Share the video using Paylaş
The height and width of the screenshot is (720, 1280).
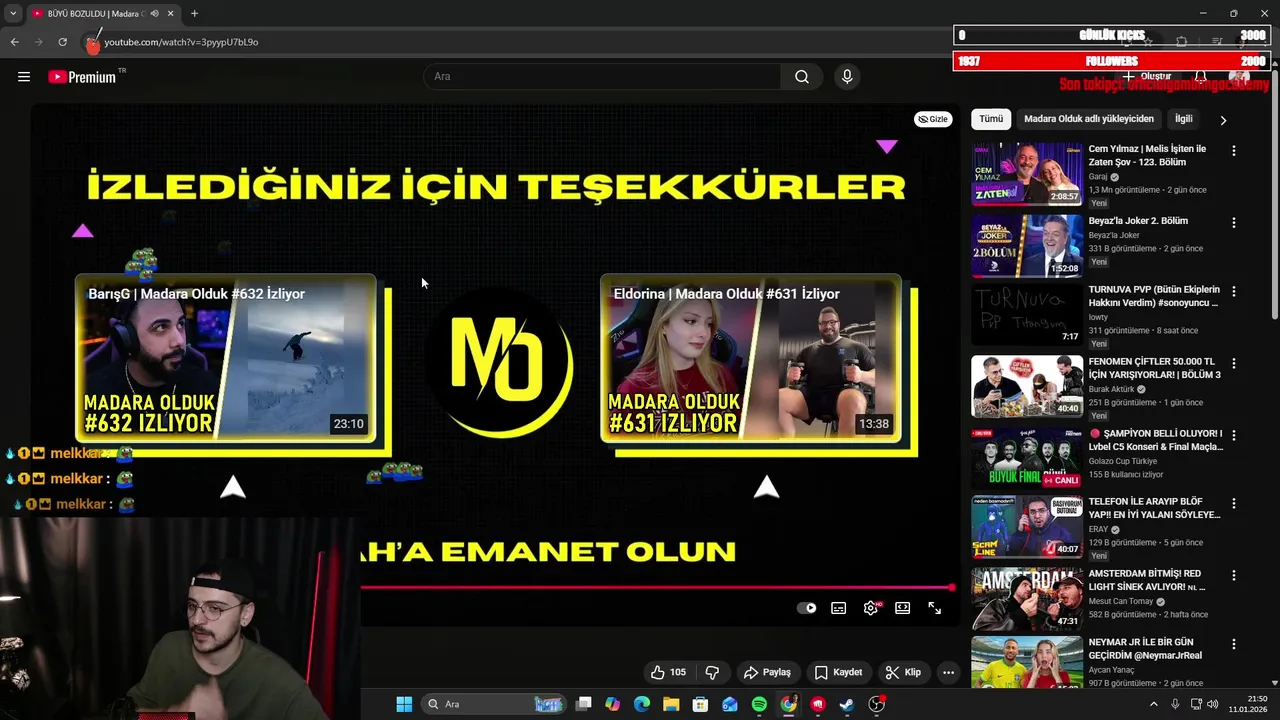coord(767,672)
